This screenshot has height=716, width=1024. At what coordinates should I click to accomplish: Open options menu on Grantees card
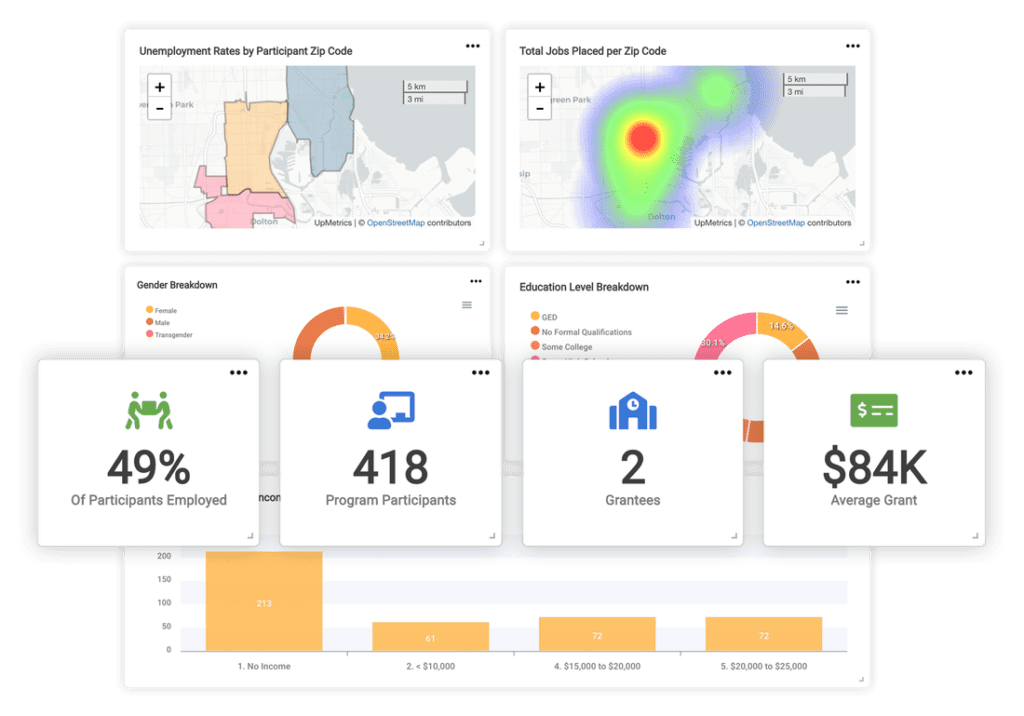pyautogui.click(x=722, y=373)
